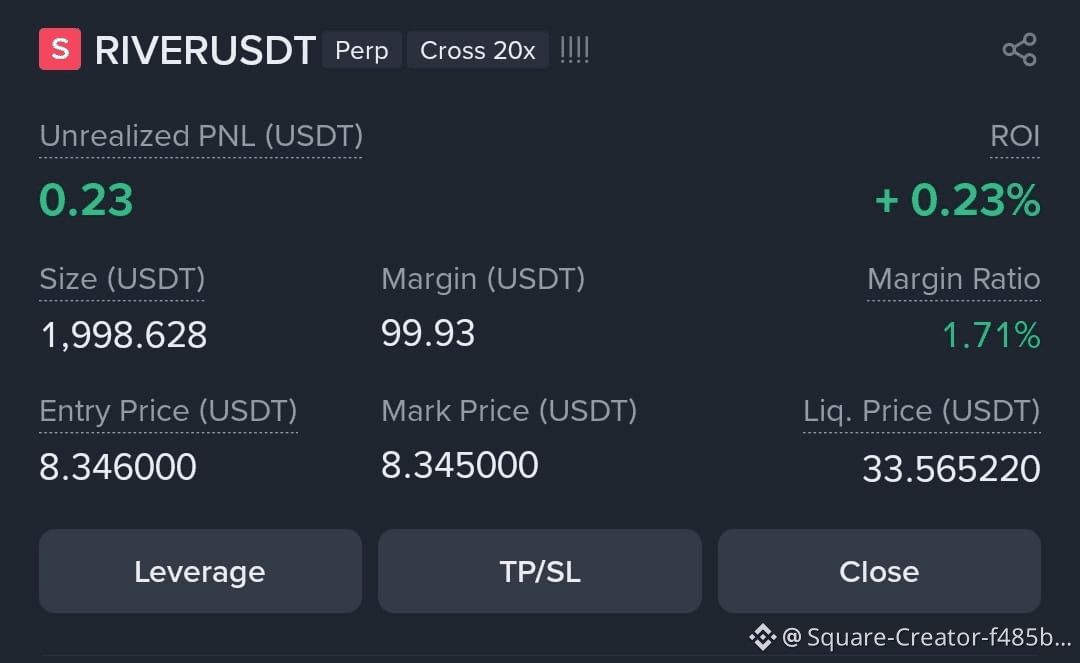The image size is (1080, 663).
Task: Click the Mark Price (USDT) label
Action: [x=509, y=411]
